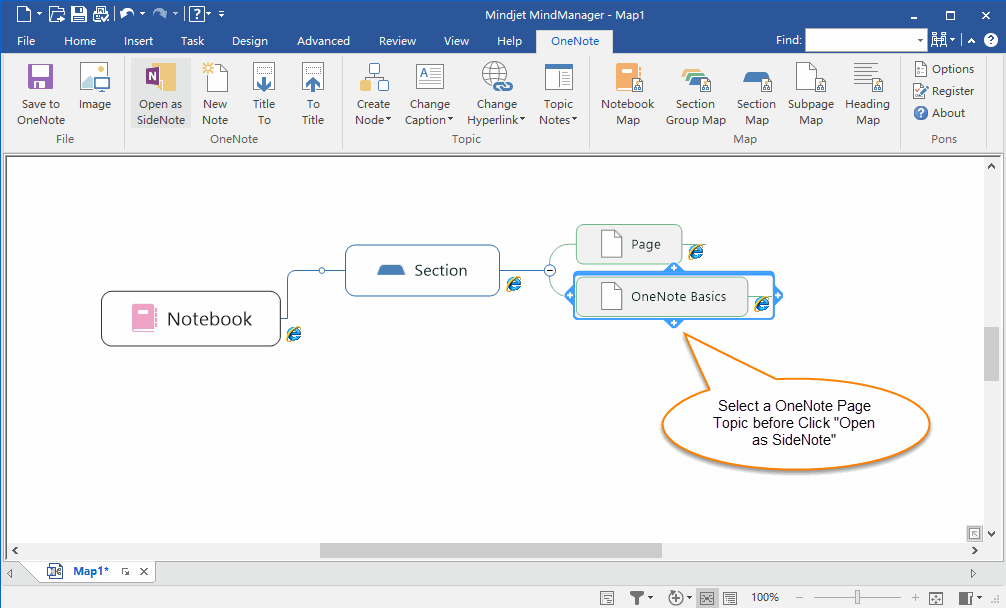The height and width of the screenshot is (608, 1006).
Task: Click the Help question mark icon at top right
Action: coord(991,40)
